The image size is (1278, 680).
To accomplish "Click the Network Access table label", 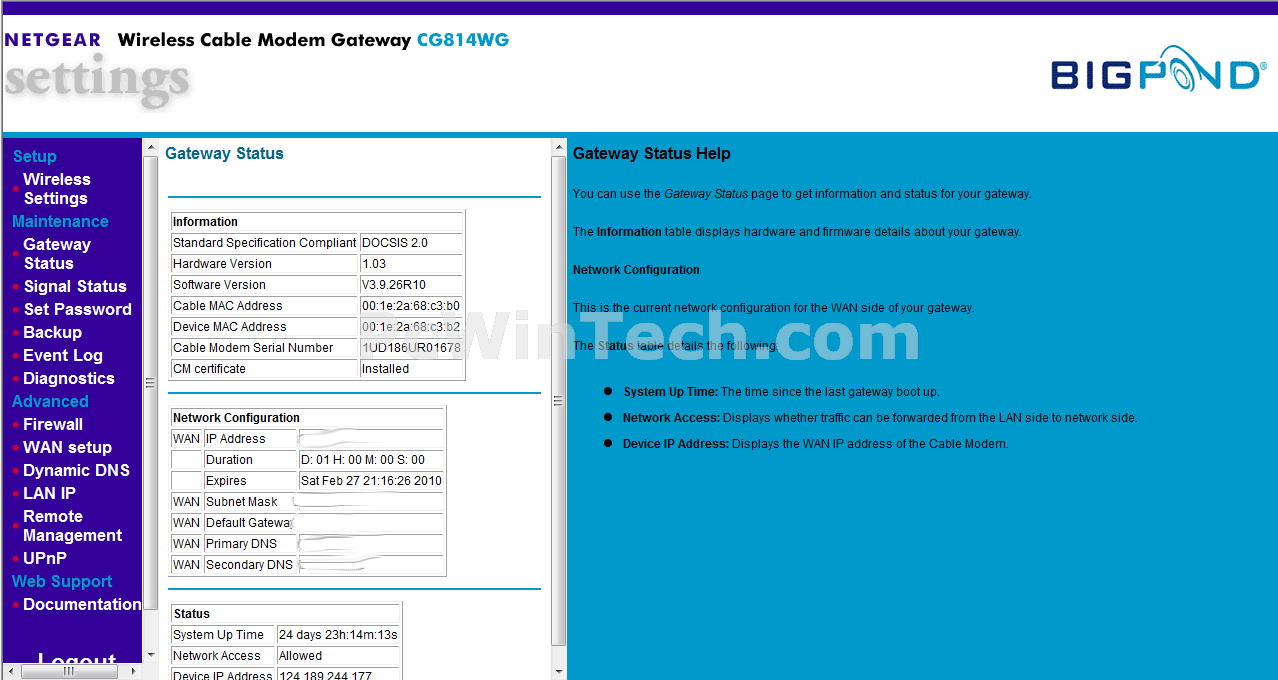I will (216, 656).
